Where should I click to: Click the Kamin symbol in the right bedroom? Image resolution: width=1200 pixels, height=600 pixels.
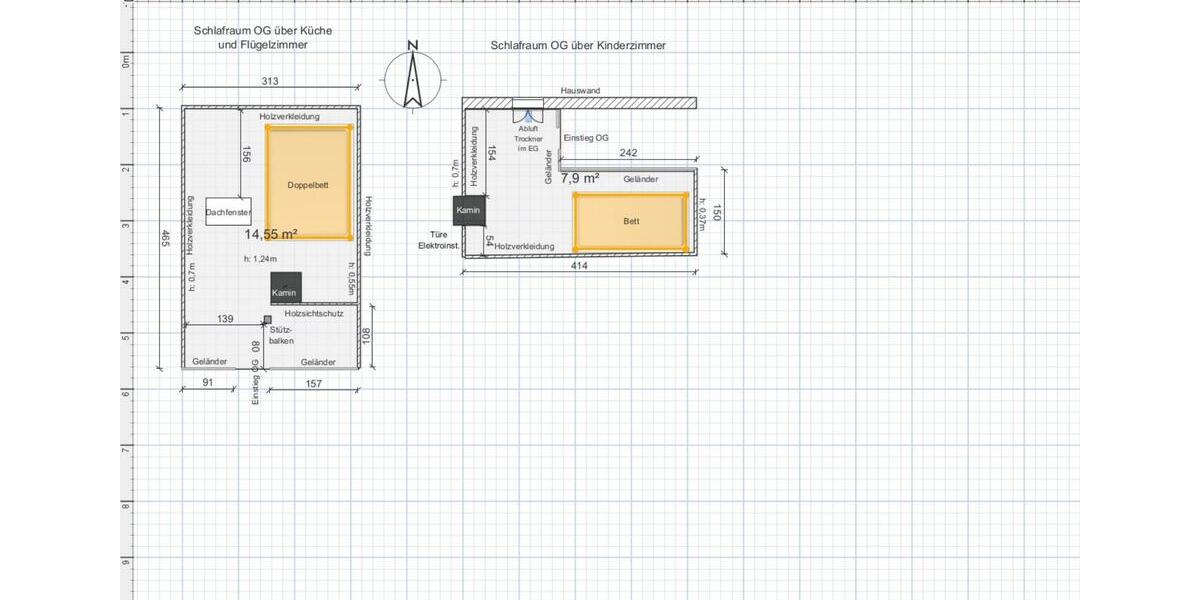(x=468, y=210)
